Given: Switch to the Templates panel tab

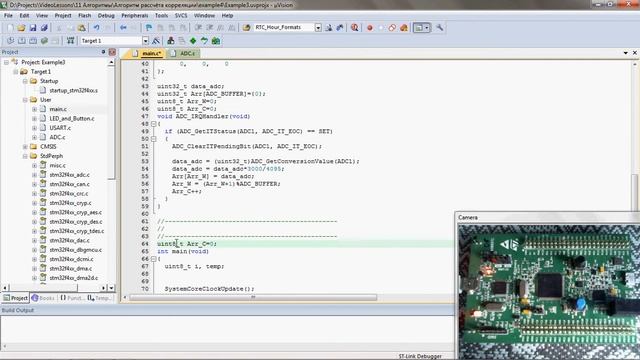Looking at the screenshot, I should pos(99,298).
